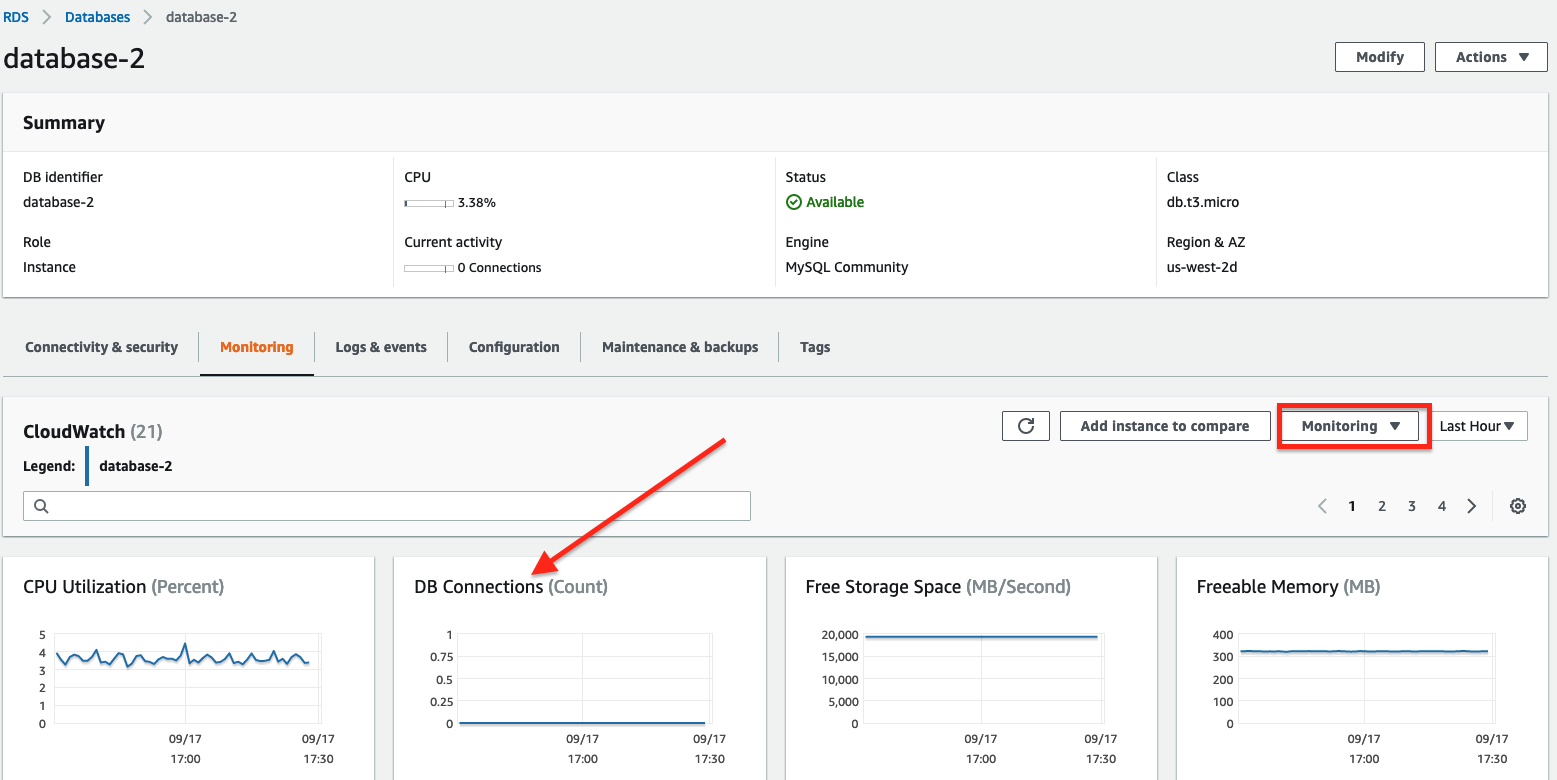Click inside the metrics search field

click(x=387, y=505)
